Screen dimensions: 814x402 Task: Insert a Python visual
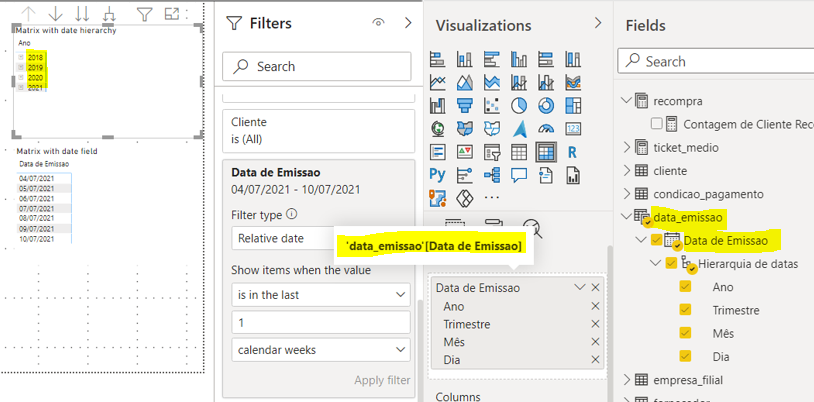click(x=438, y=175)
